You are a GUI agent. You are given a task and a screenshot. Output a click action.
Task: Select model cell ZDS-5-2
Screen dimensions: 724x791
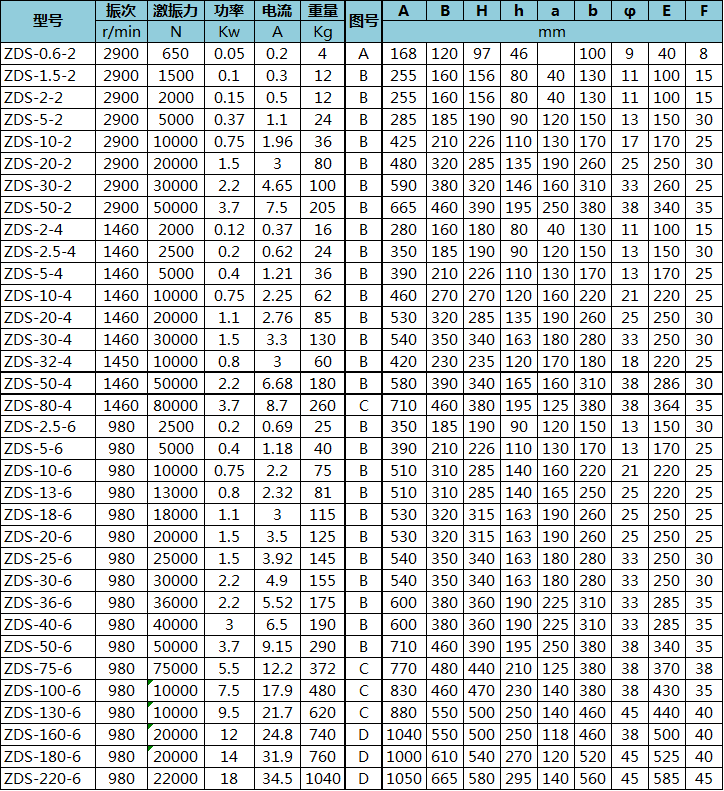[x=48, y=120]
